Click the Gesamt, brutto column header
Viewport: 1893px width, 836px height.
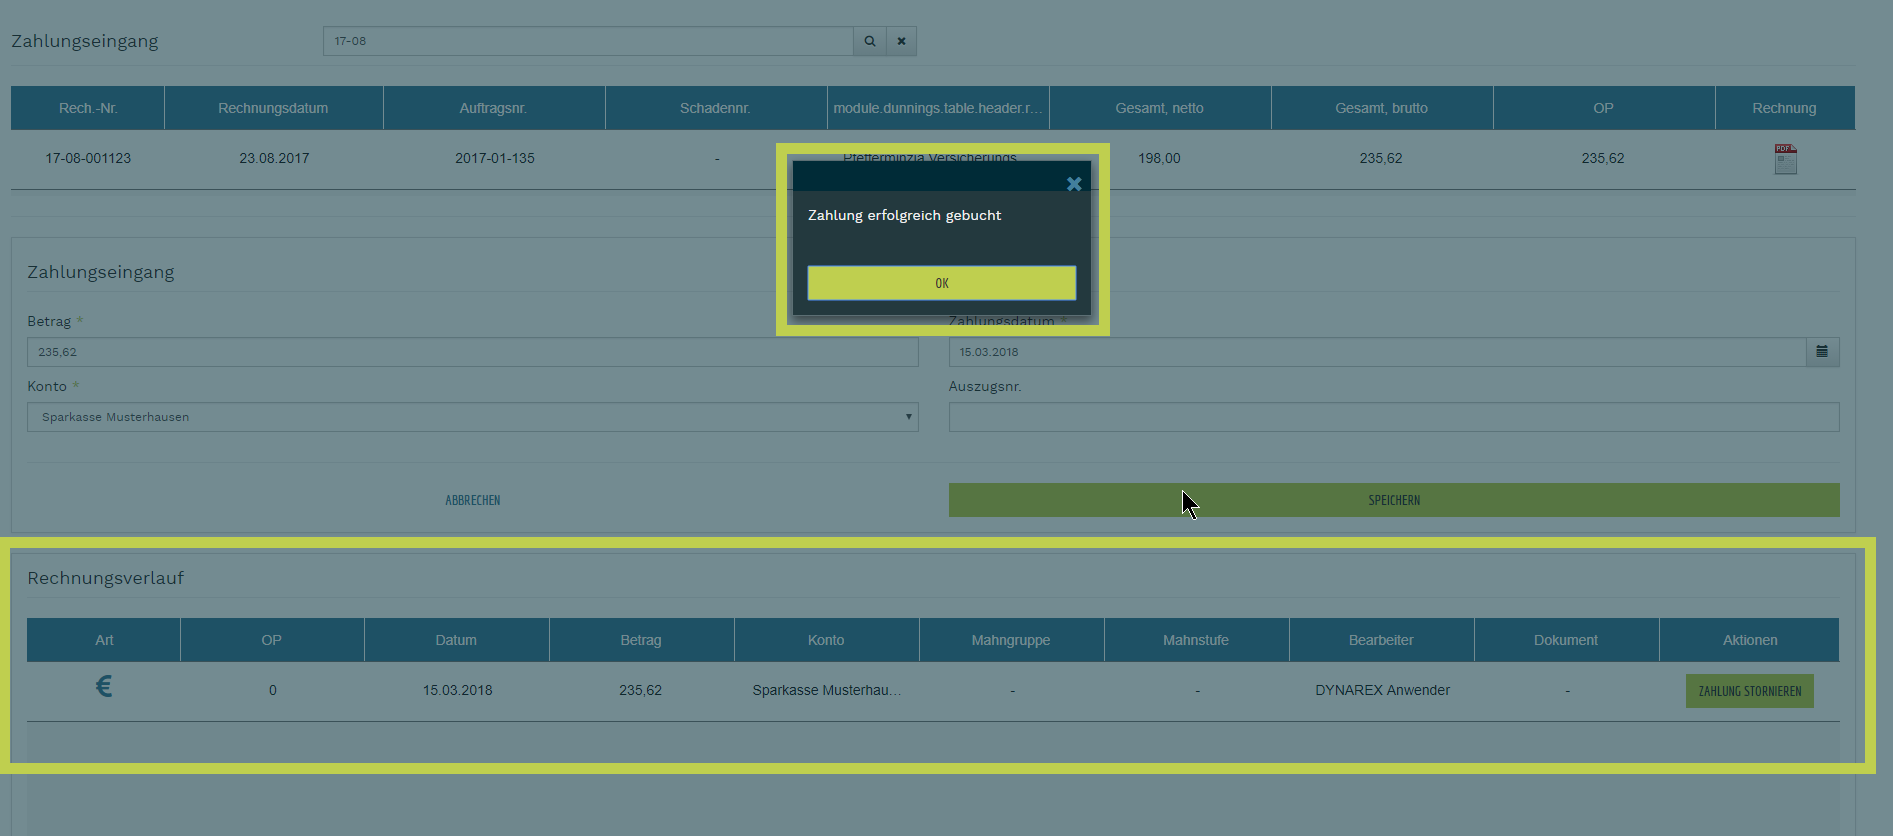coord(1381,108)
